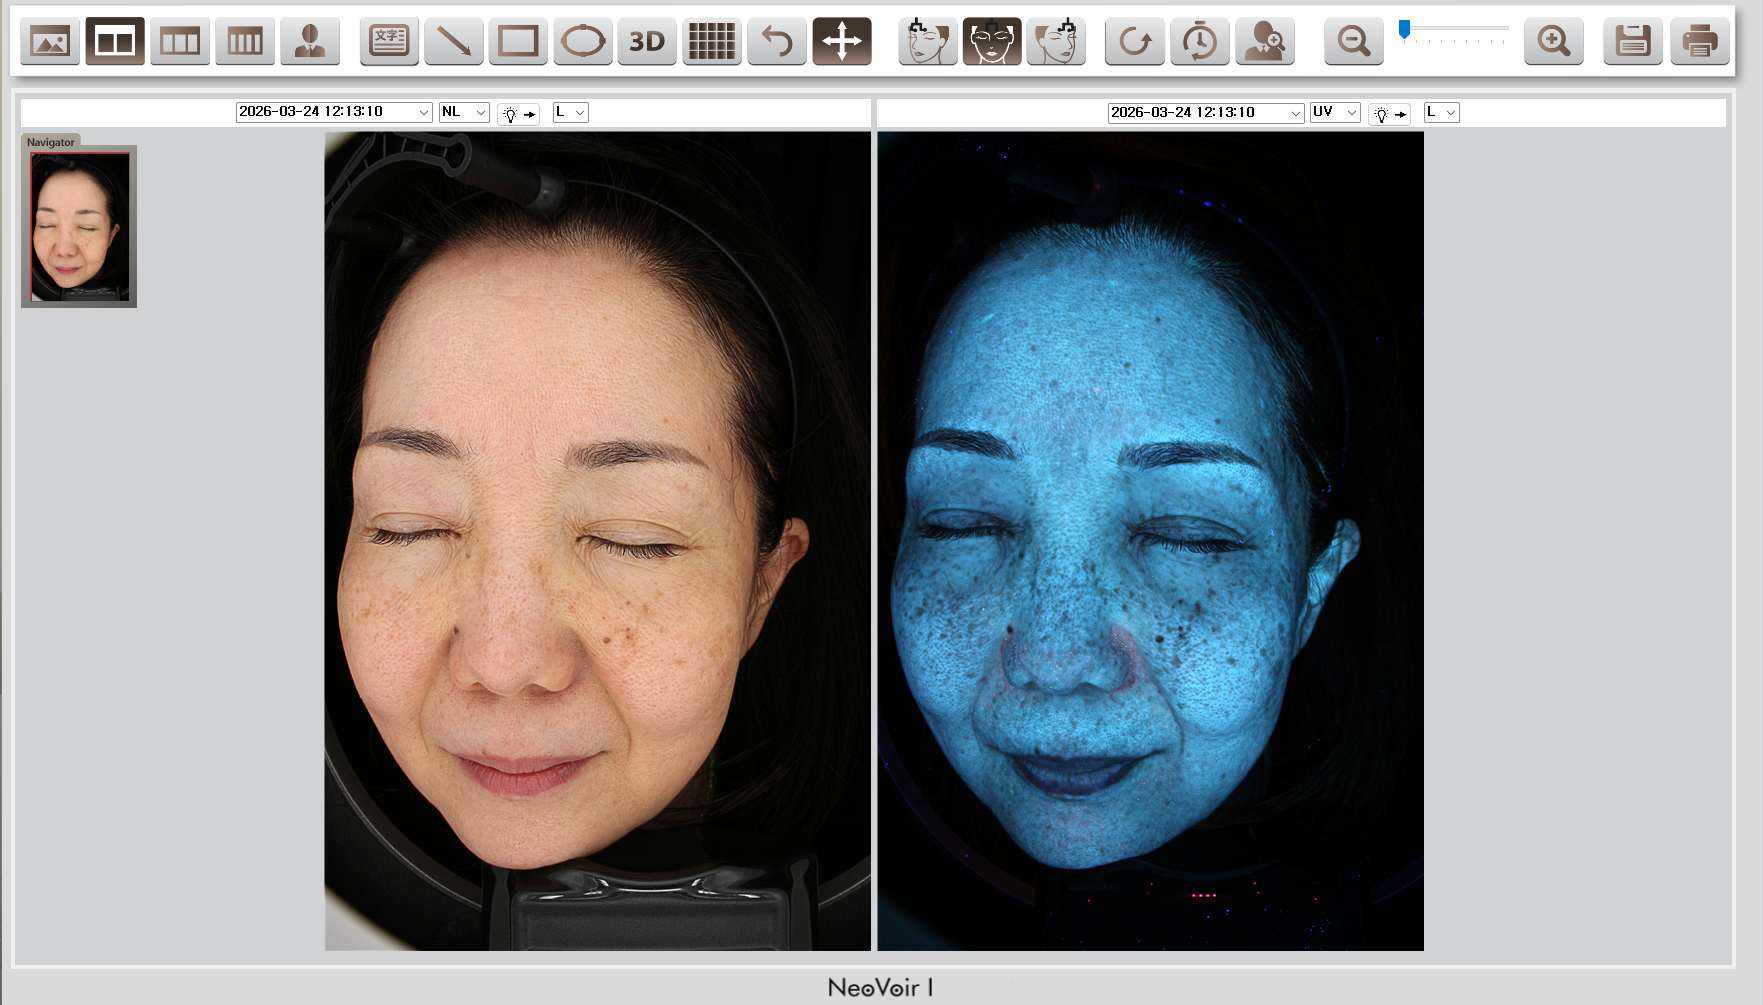Image resolution: width=1763 pixels, height=1005 pixels.
Task: Activate the pan/move tool
Action: coord(842,41)
